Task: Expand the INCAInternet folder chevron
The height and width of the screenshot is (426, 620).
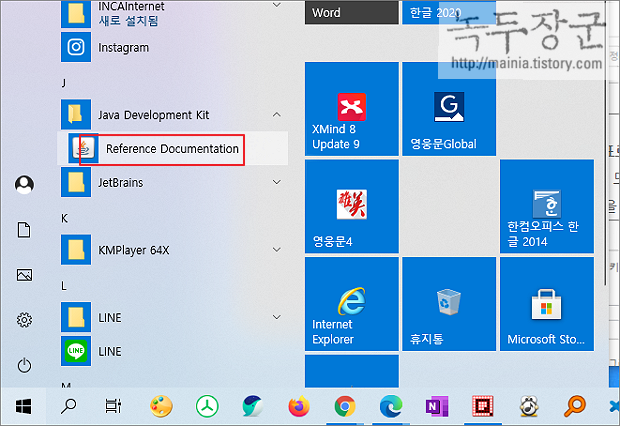Action: (x=277, y=5)
